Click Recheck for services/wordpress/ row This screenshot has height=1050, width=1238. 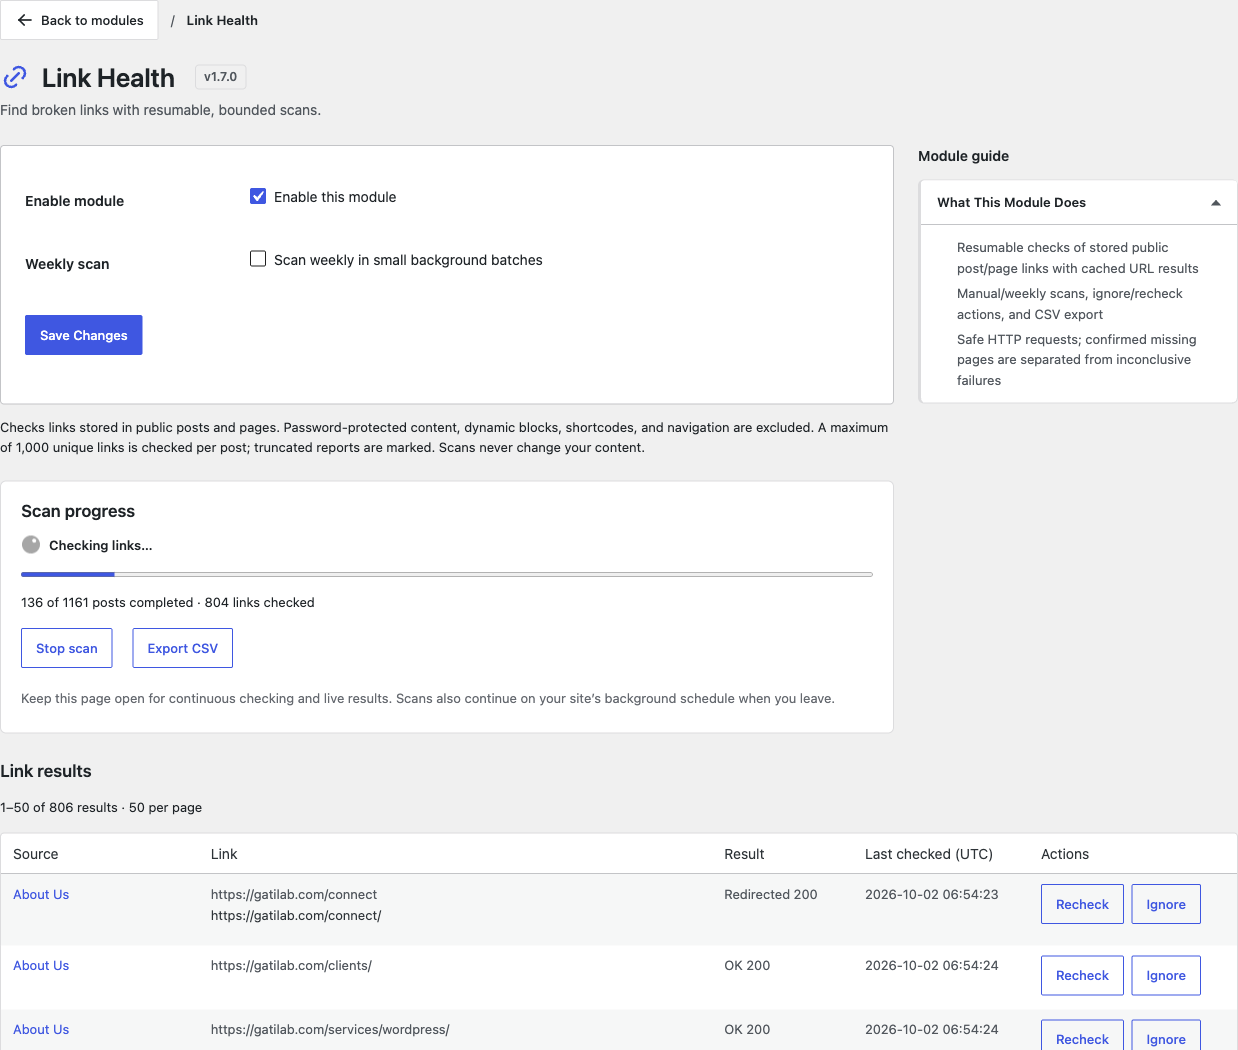point(1082,1036)
